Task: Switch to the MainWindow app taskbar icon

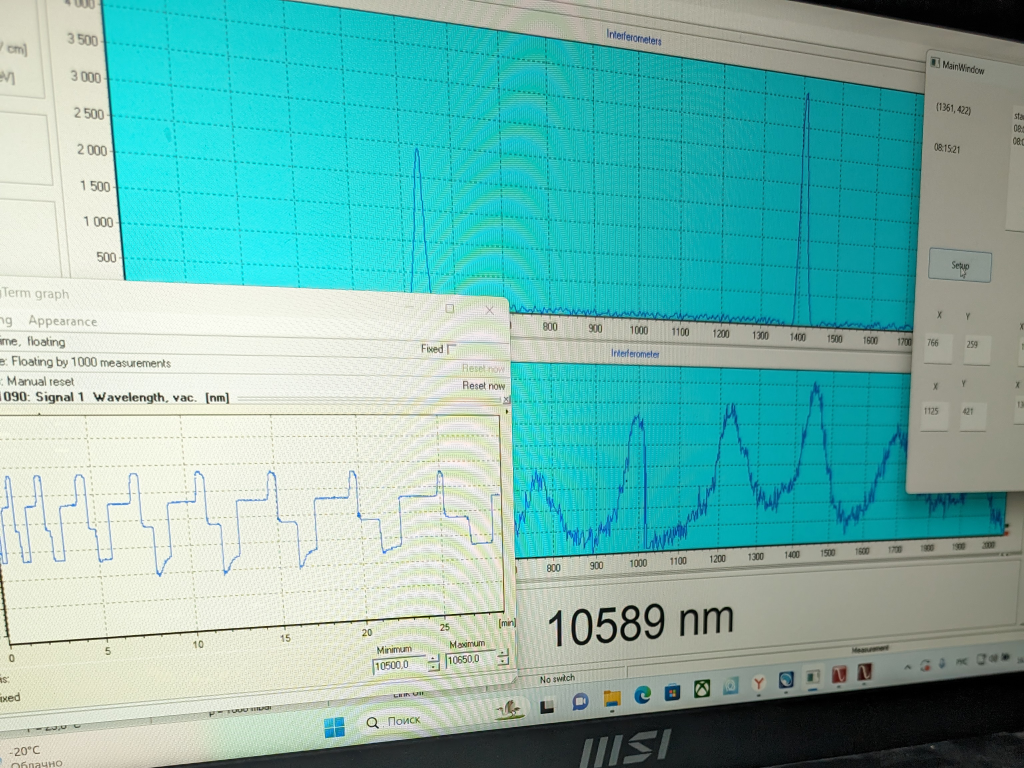Action: click(x=812, y=677)
